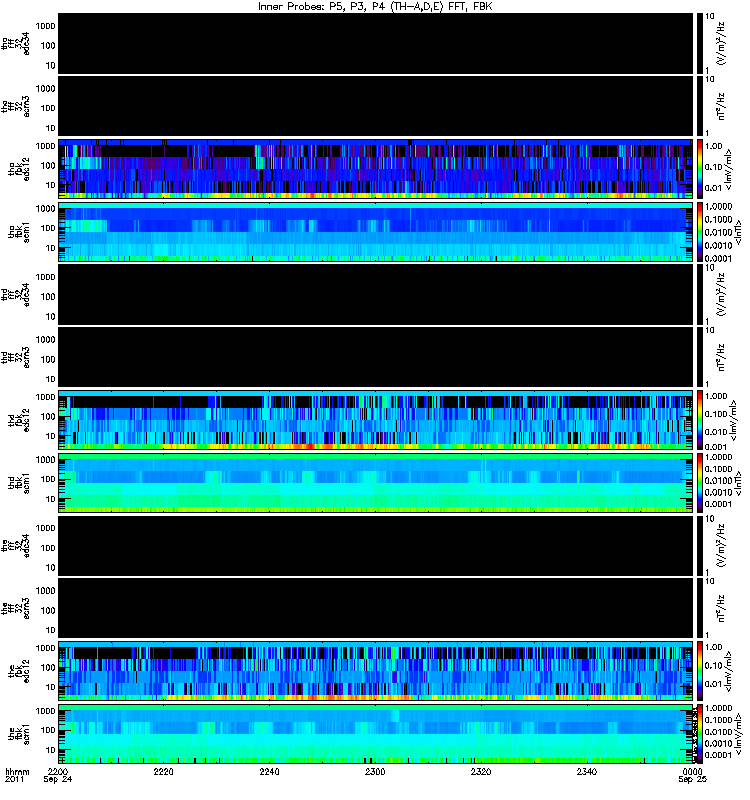Select the tha fbk edc12 color bar

point(701,168)
